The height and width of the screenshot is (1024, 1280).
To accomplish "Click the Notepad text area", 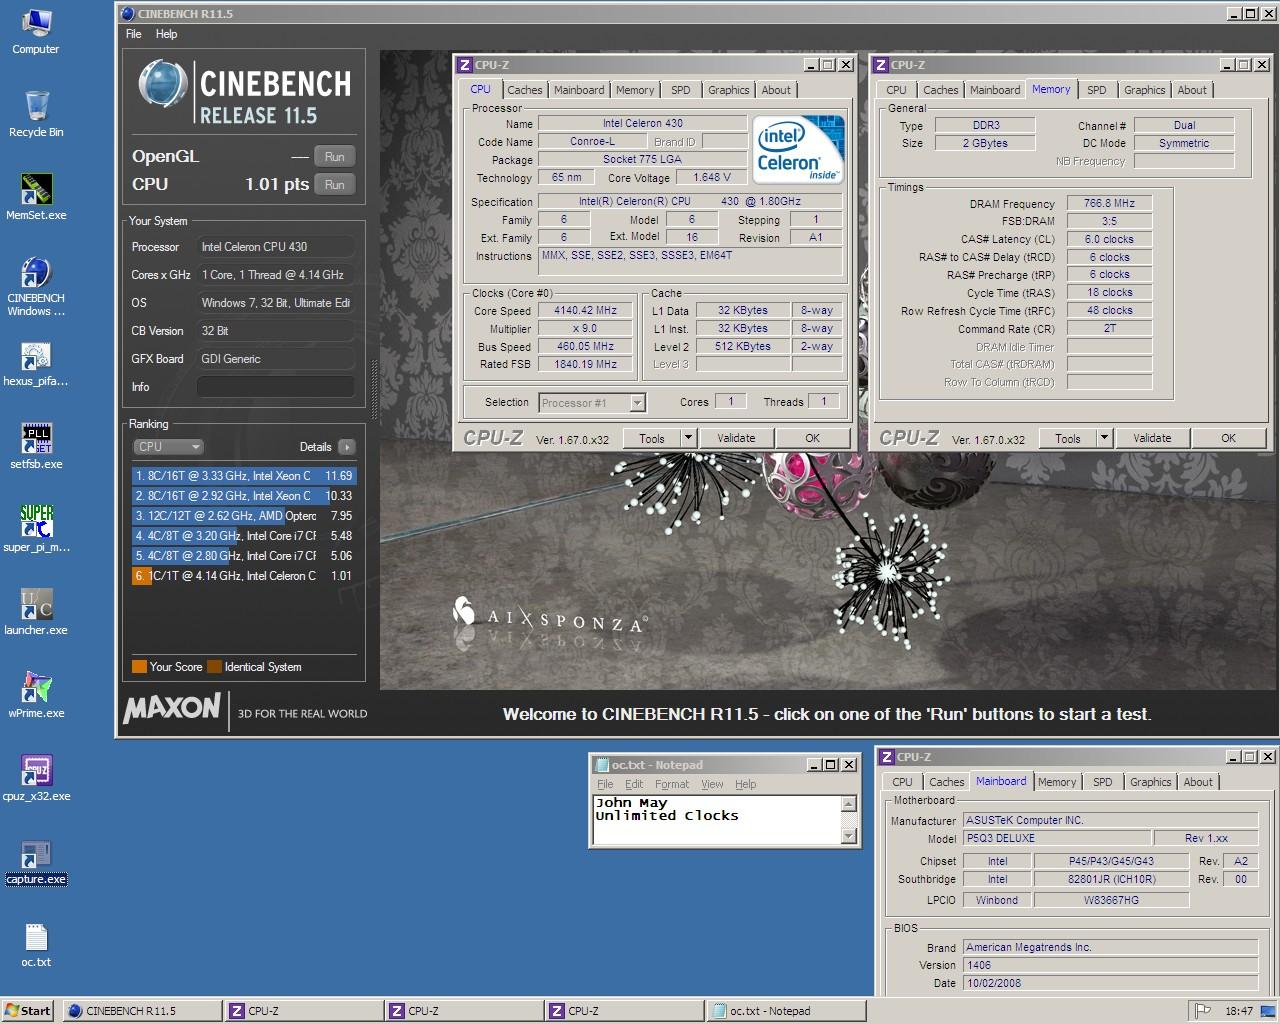I will tap(717, 820).
